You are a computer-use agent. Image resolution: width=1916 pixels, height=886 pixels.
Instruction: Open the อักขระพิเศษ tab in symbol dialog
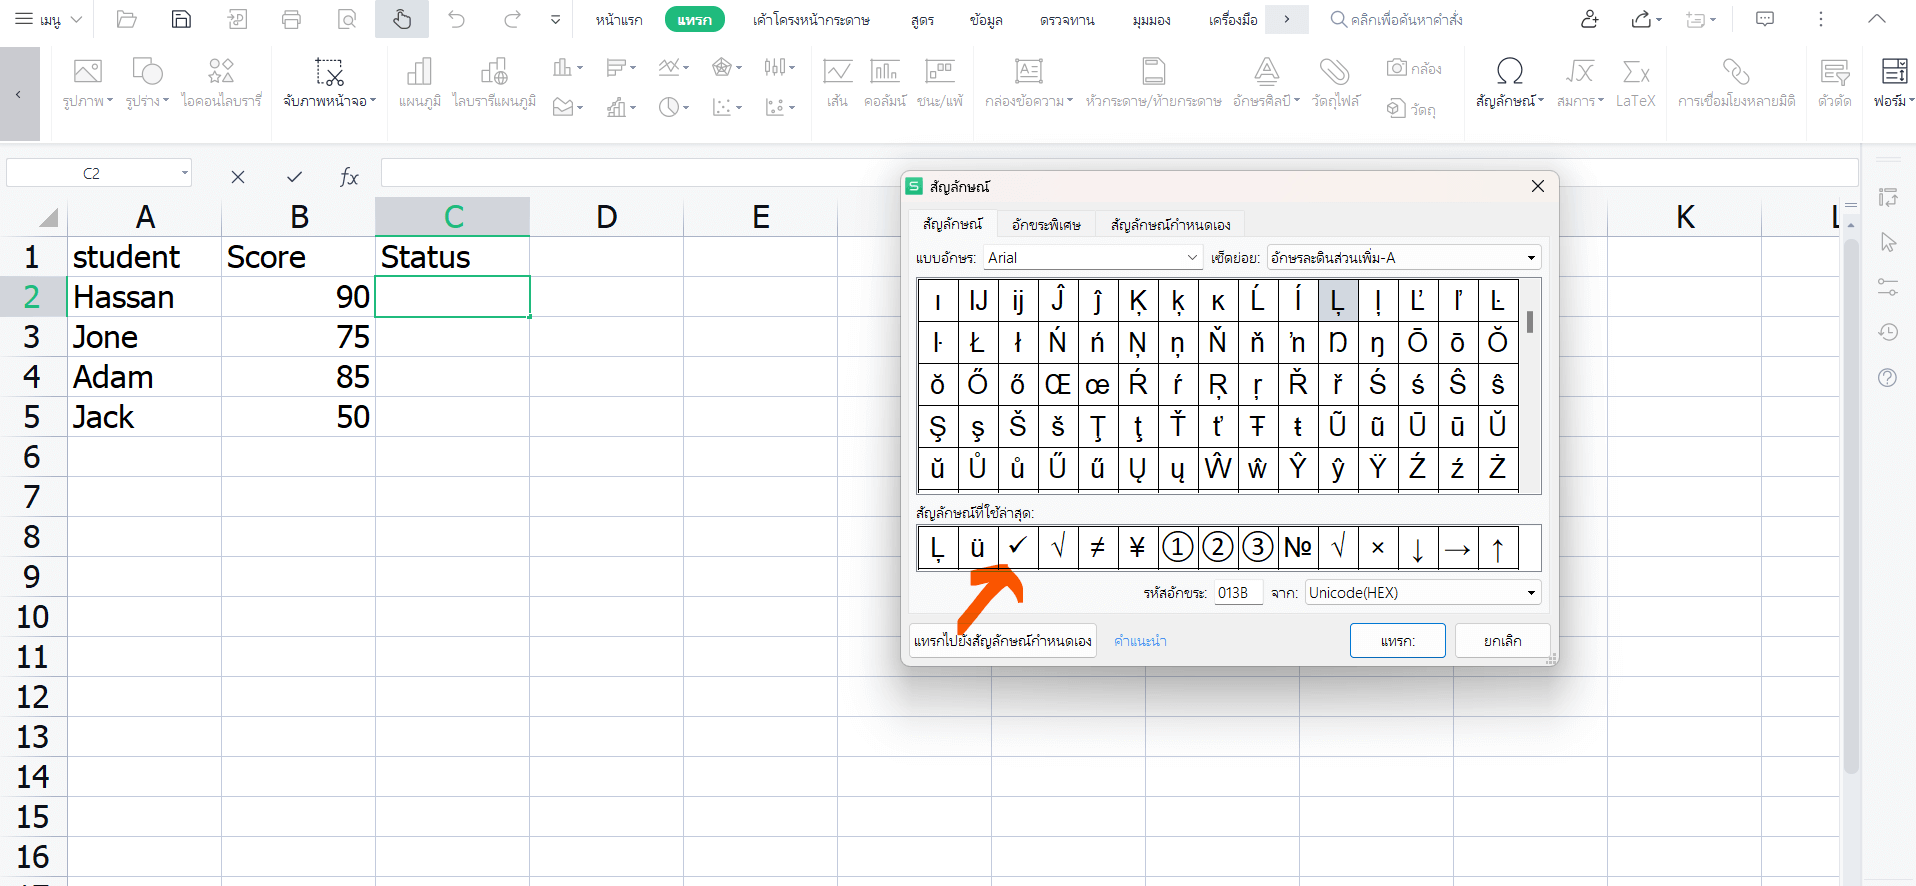[1046, 224]
